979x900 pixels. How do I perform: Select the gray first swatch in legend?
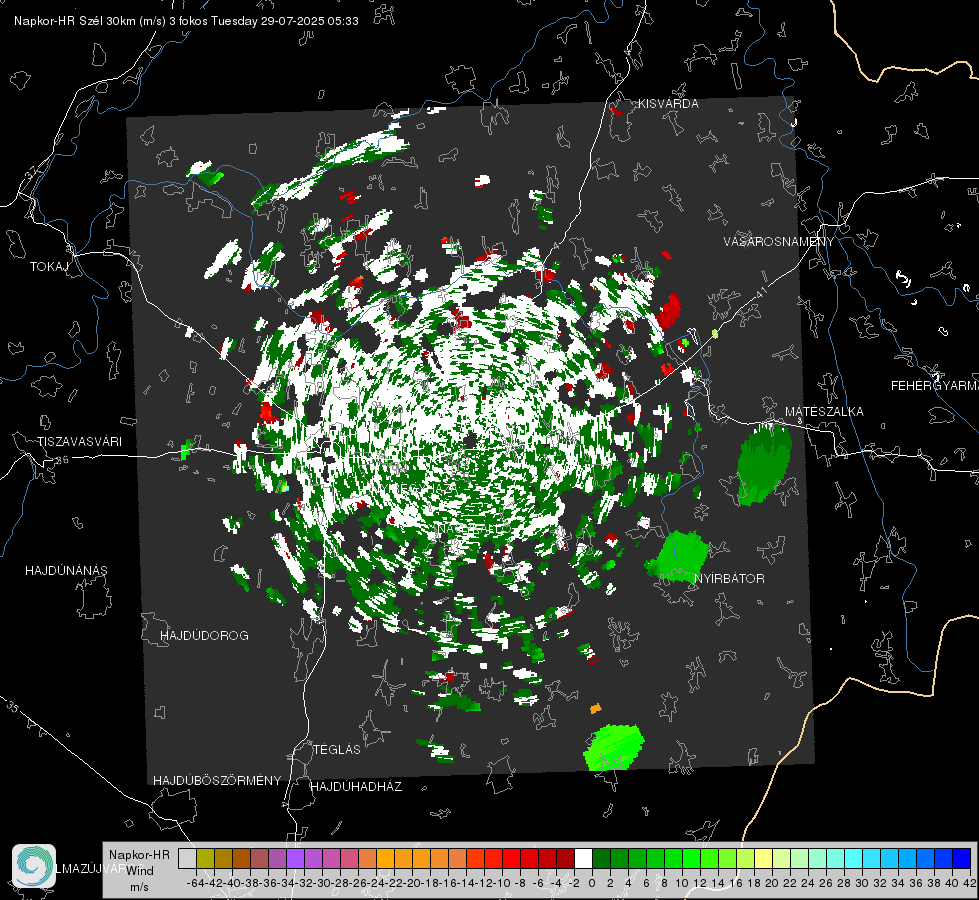(187, 859)
